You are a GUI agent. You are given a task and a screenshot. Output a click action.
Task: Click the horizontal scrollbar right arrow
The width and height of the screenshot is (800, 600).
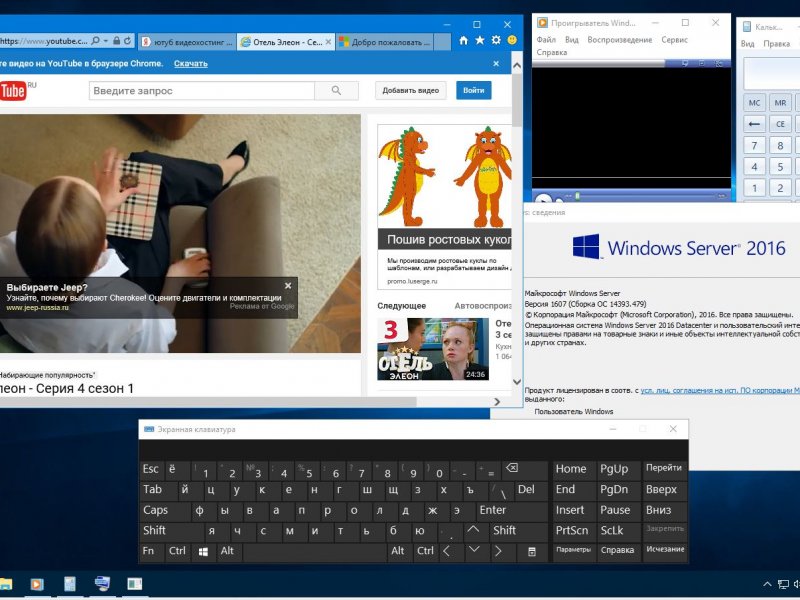tap(497, 402)
